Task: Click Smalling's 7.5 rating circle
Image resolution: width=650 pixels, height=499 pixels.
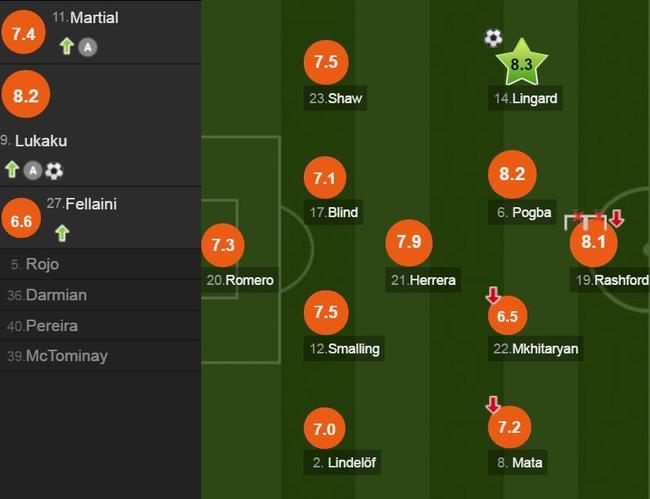Action: click(x=326, y=312)
